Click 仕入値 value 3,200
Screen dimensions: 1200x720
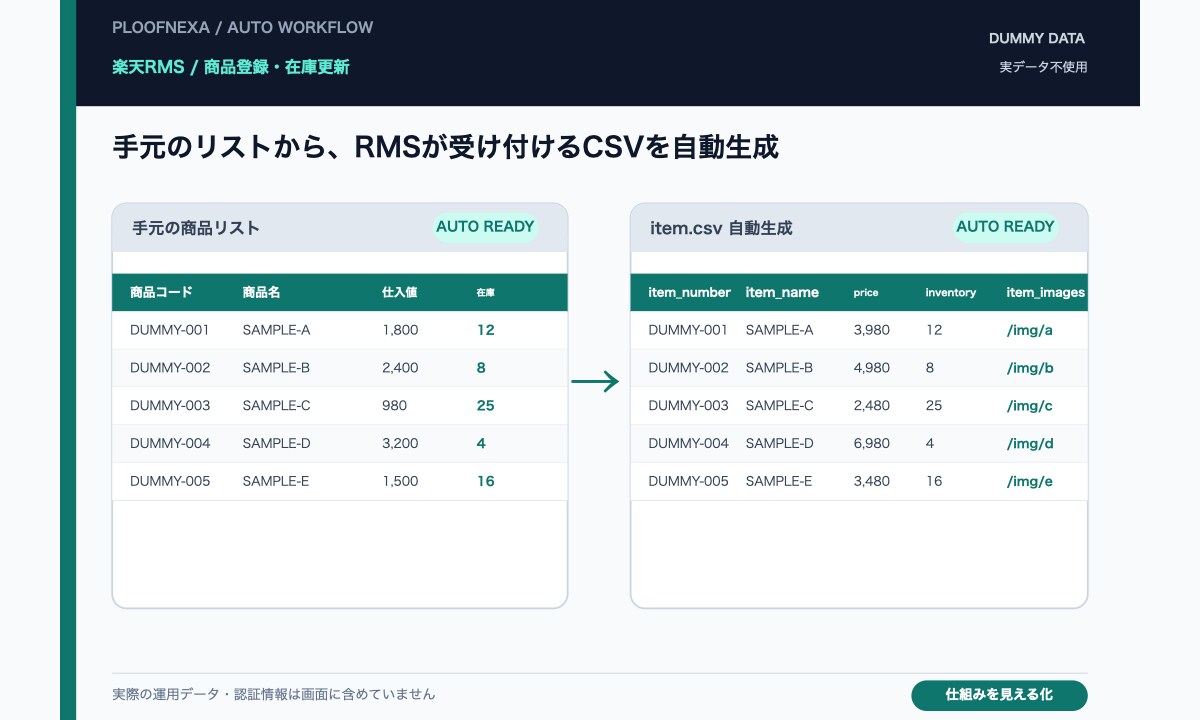tap(400, 443)
